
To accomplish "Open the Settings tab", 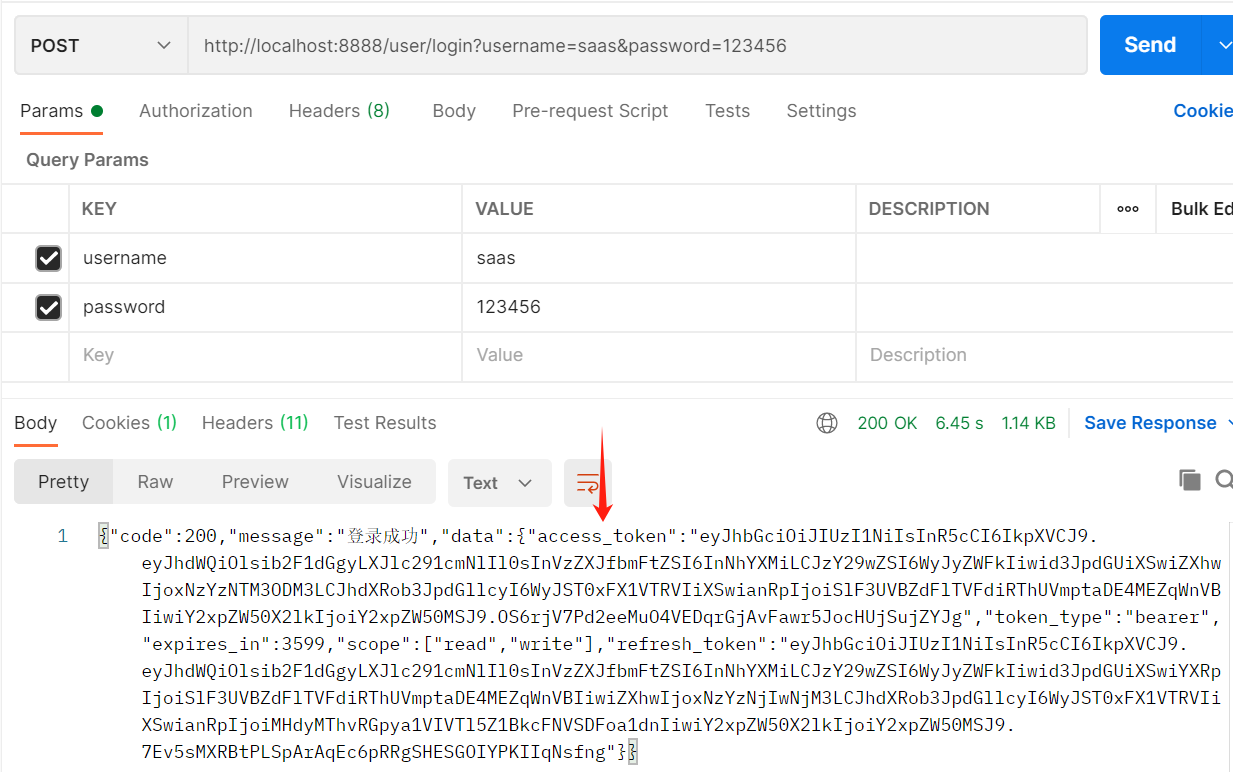I will [x=821, y=111].
